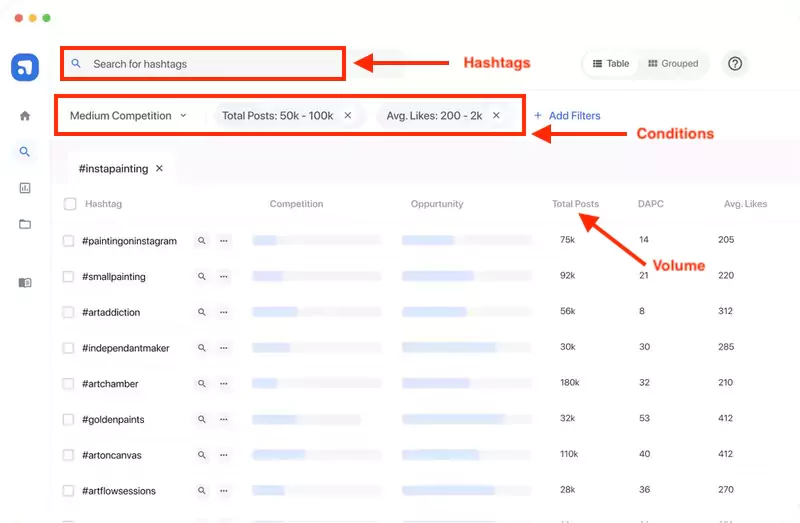The height and width of the screenshot is (523, 800).
Task: Open the app logo home icon
Action: click(x=24, y=67)
